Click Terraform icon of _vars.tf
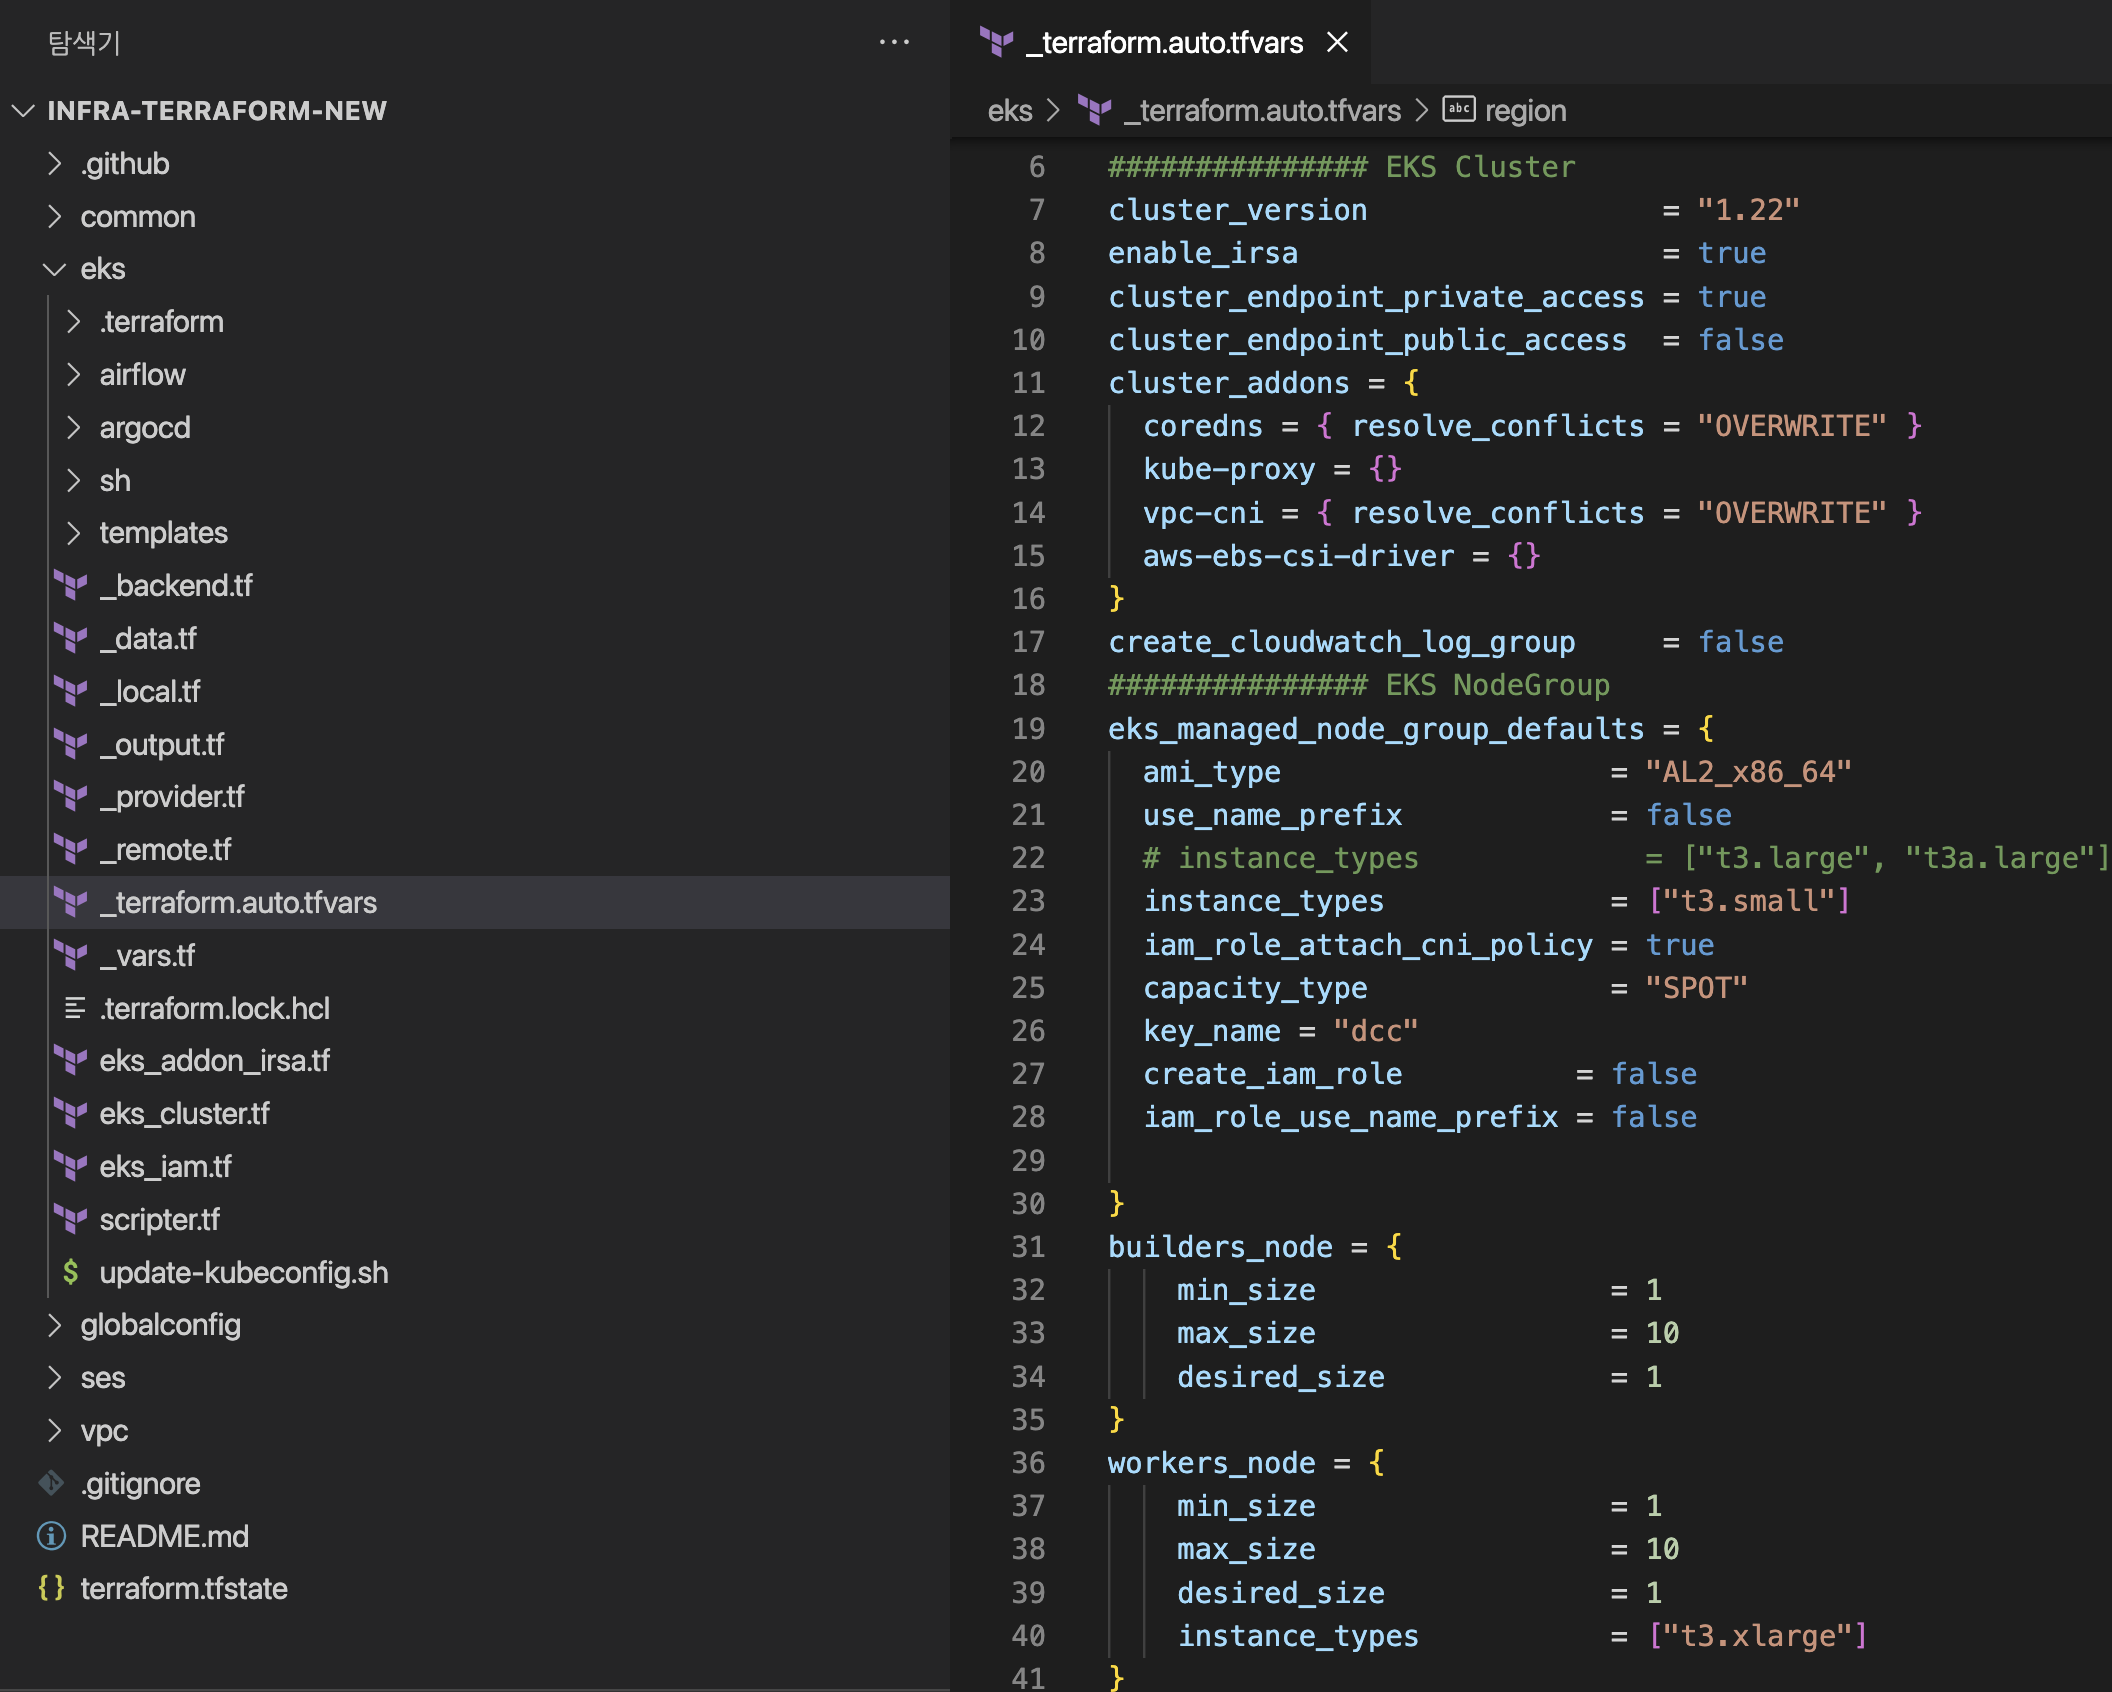Image resolution: width=2112 pixels, height=1692 pixels. tap(71, 955)
